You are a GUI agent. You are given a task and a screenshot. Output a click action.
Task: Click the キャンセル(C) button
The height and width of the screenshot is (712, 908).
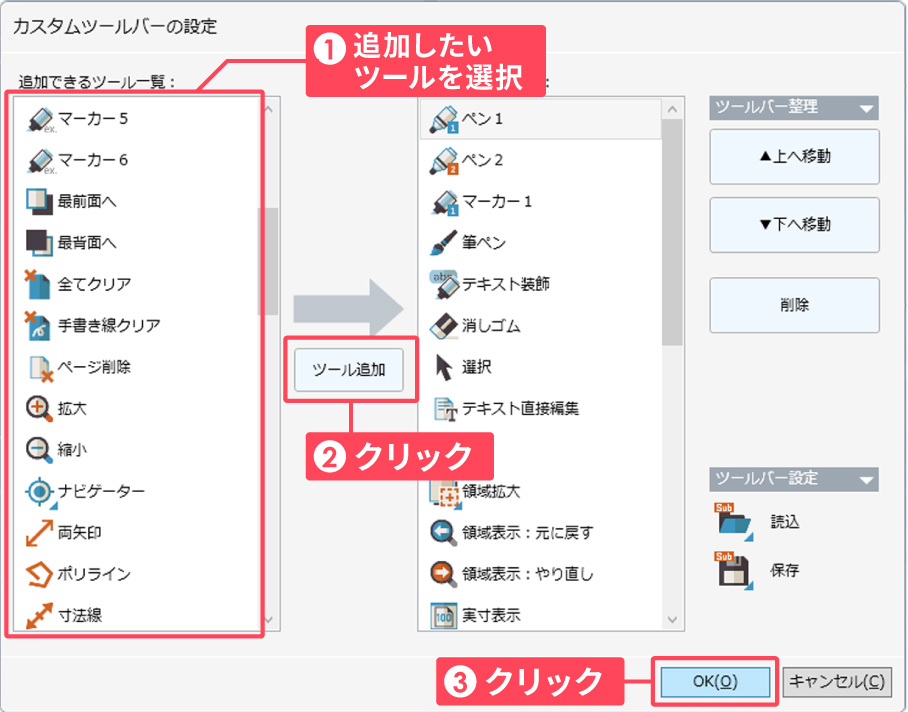(837, 682)
